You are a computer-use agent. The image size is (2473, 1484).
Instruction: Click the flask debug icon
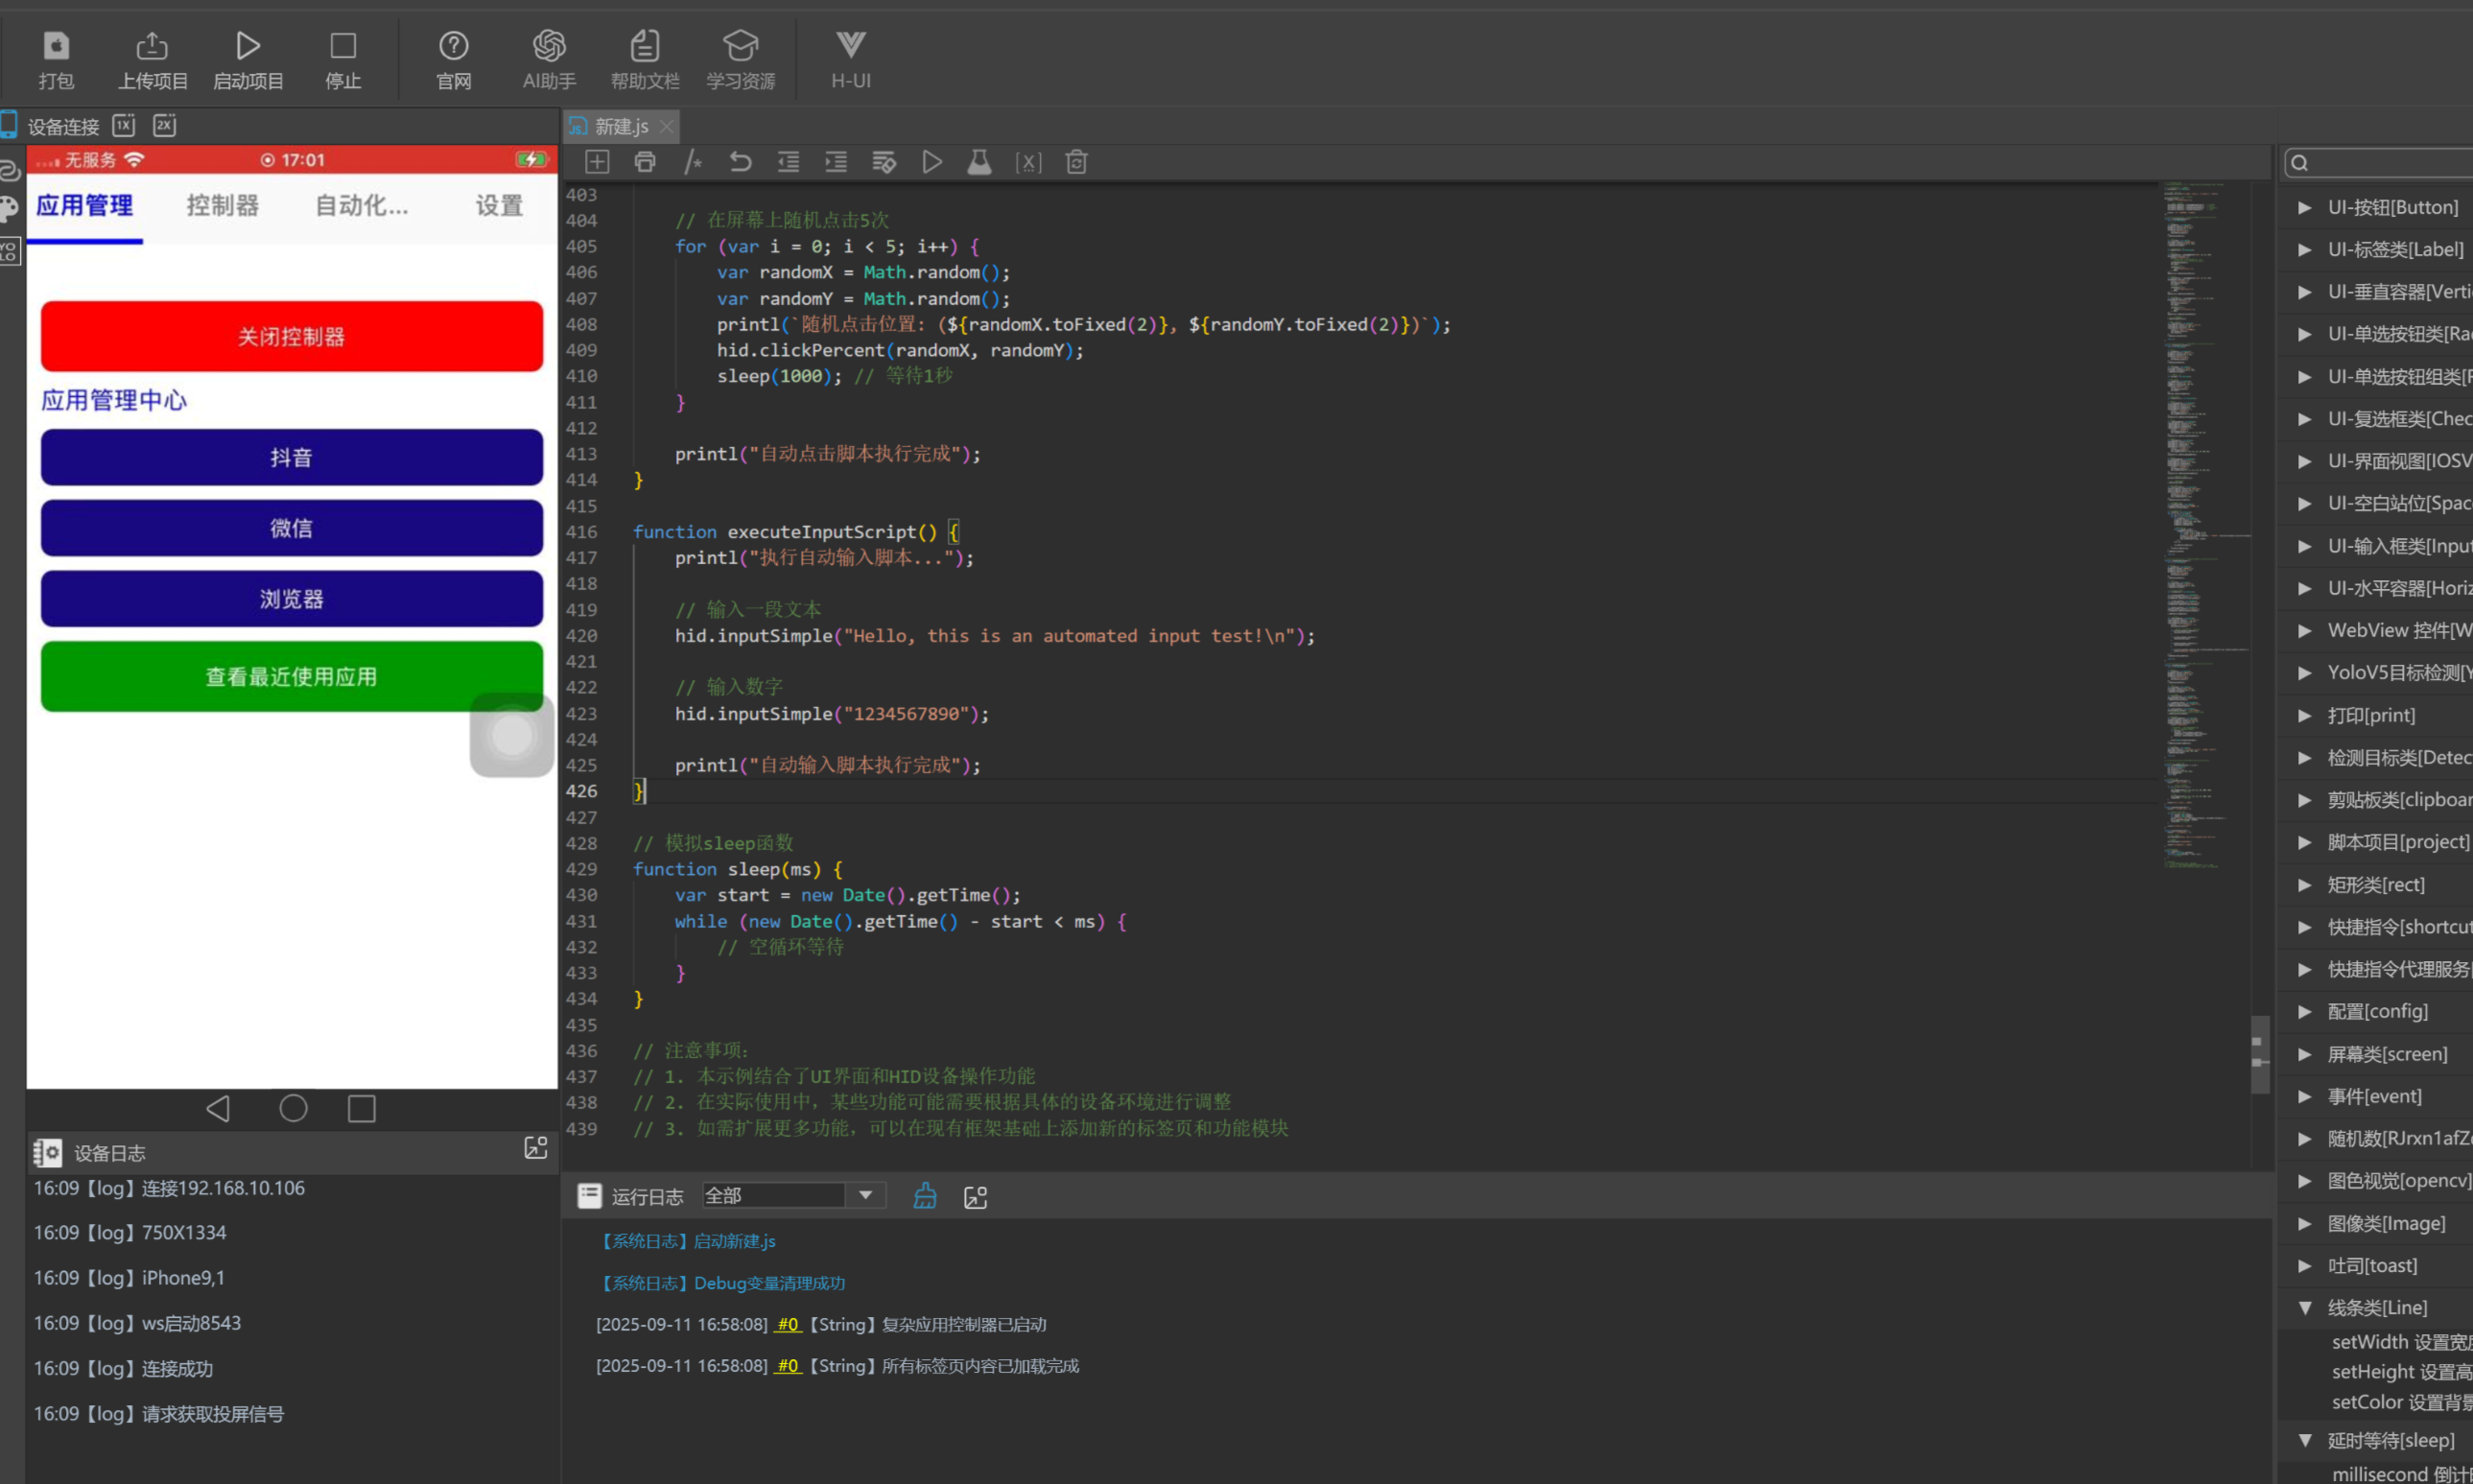[x=979, y=162]
